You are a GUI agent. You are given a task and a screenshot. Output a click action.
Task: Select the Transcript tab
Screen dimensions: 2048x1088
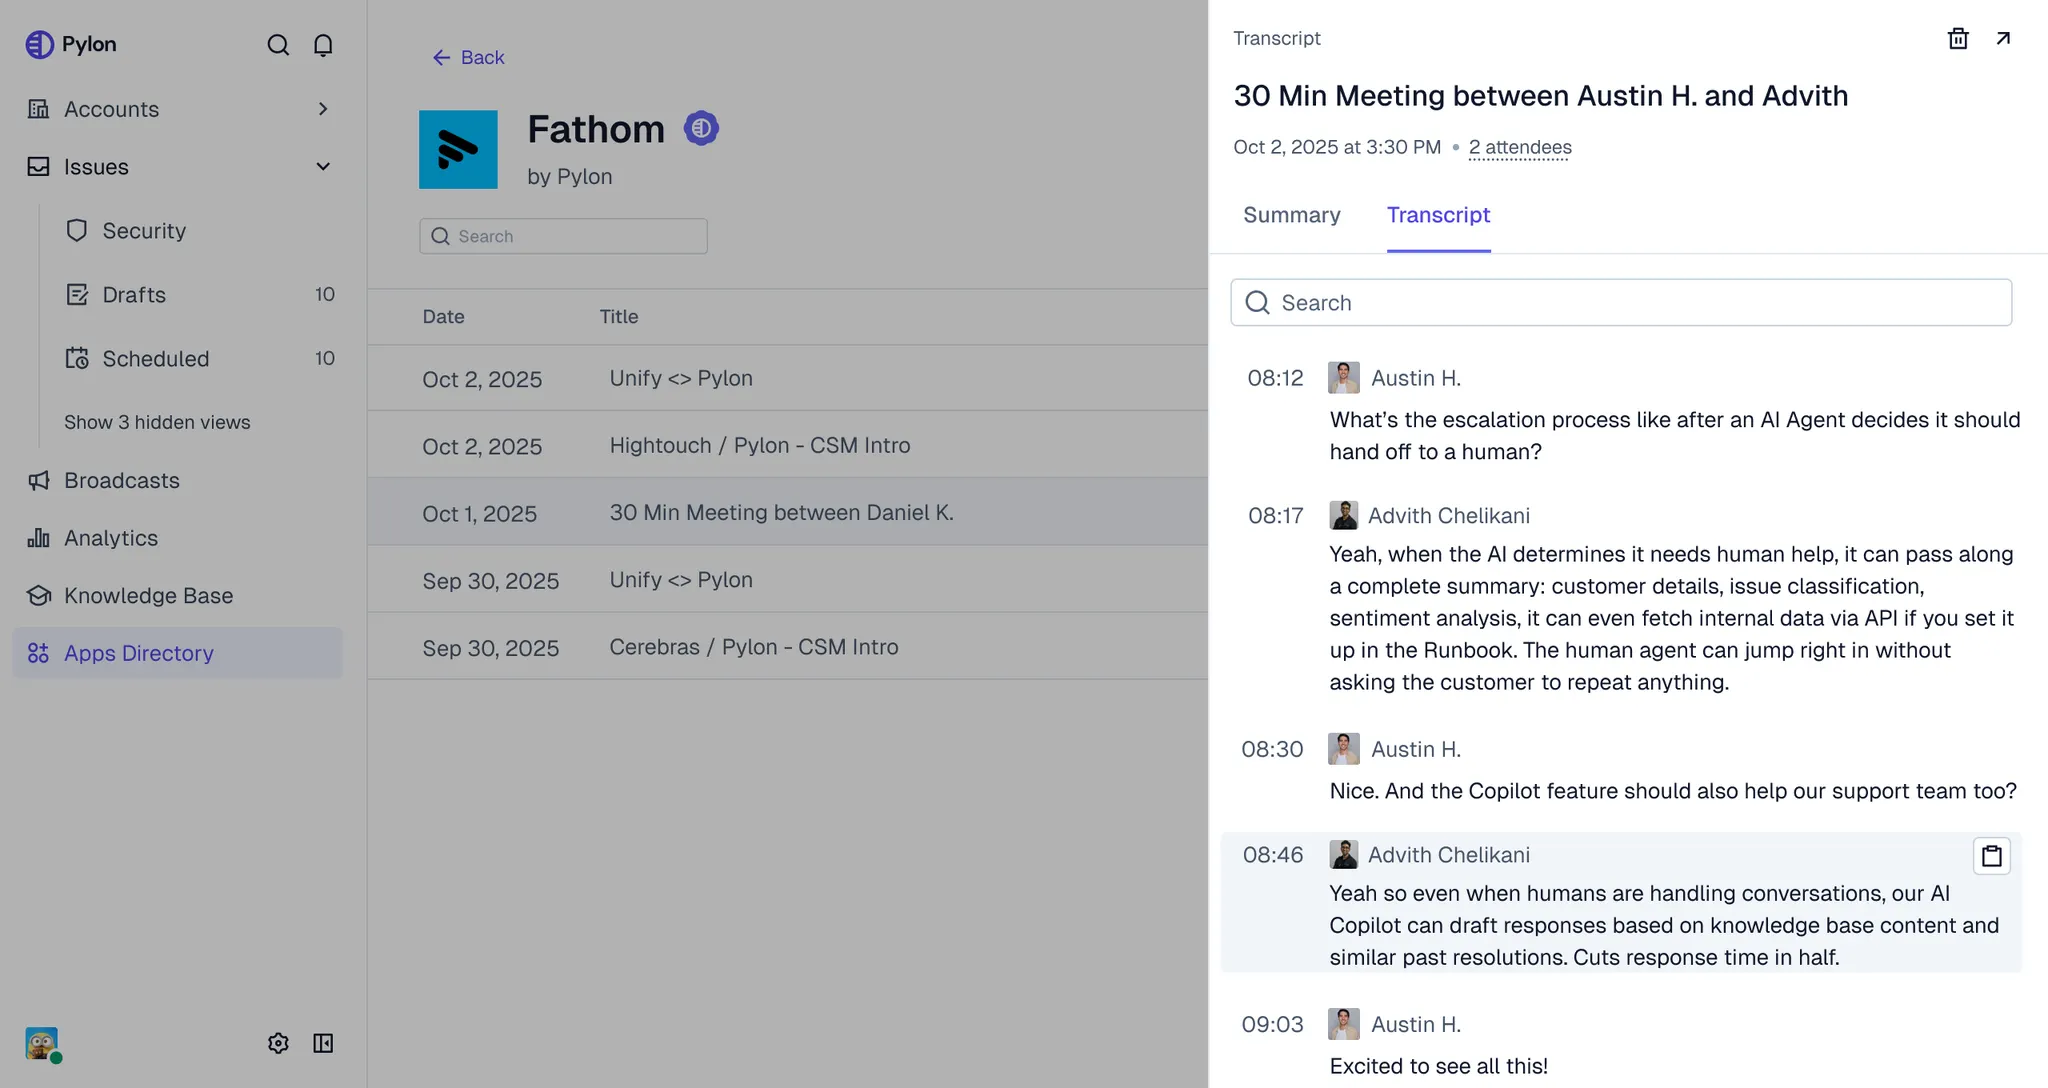point(1438,215)
